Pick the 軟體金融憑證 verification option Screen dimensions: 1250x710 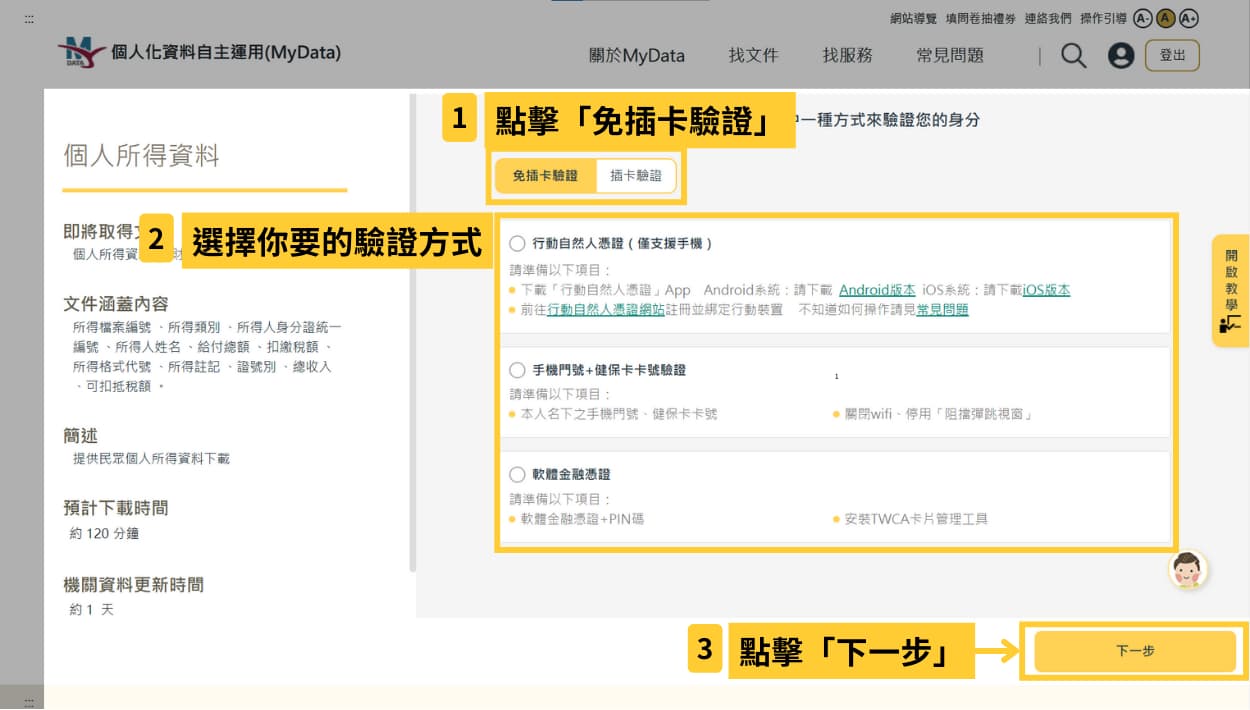517,475
